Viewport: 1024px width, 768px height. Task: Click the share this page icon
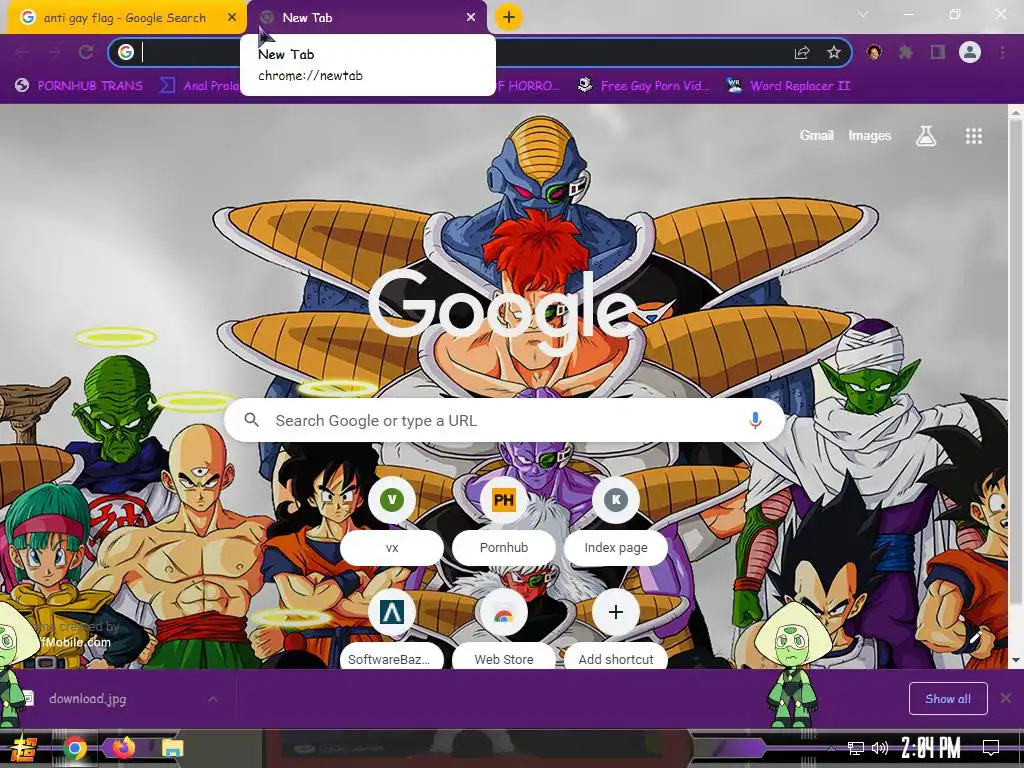pyautogui.click(x=802, y=52)
